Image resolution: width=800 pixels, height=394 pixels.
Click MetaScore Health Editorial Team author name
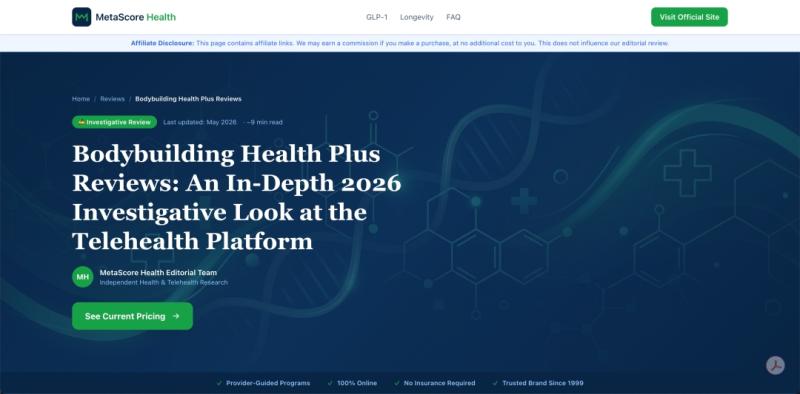[158, 273]
